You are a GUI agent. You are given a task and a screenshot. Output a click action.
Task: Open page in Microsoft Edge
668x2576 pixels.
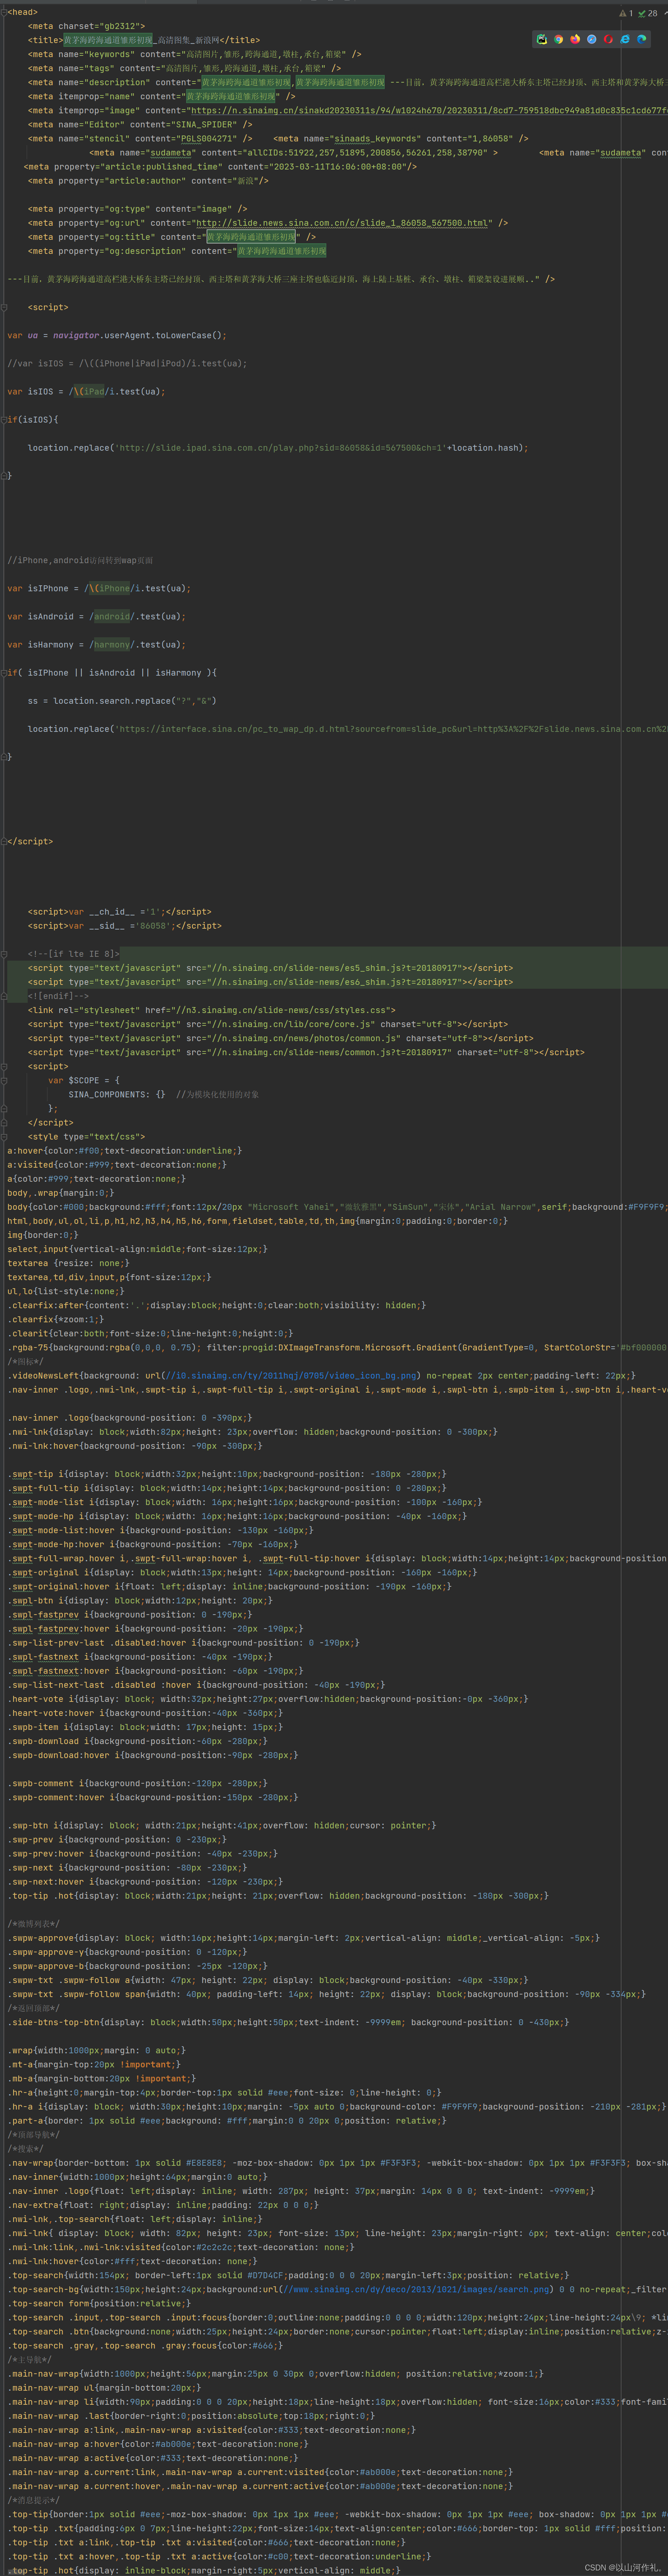642,39
